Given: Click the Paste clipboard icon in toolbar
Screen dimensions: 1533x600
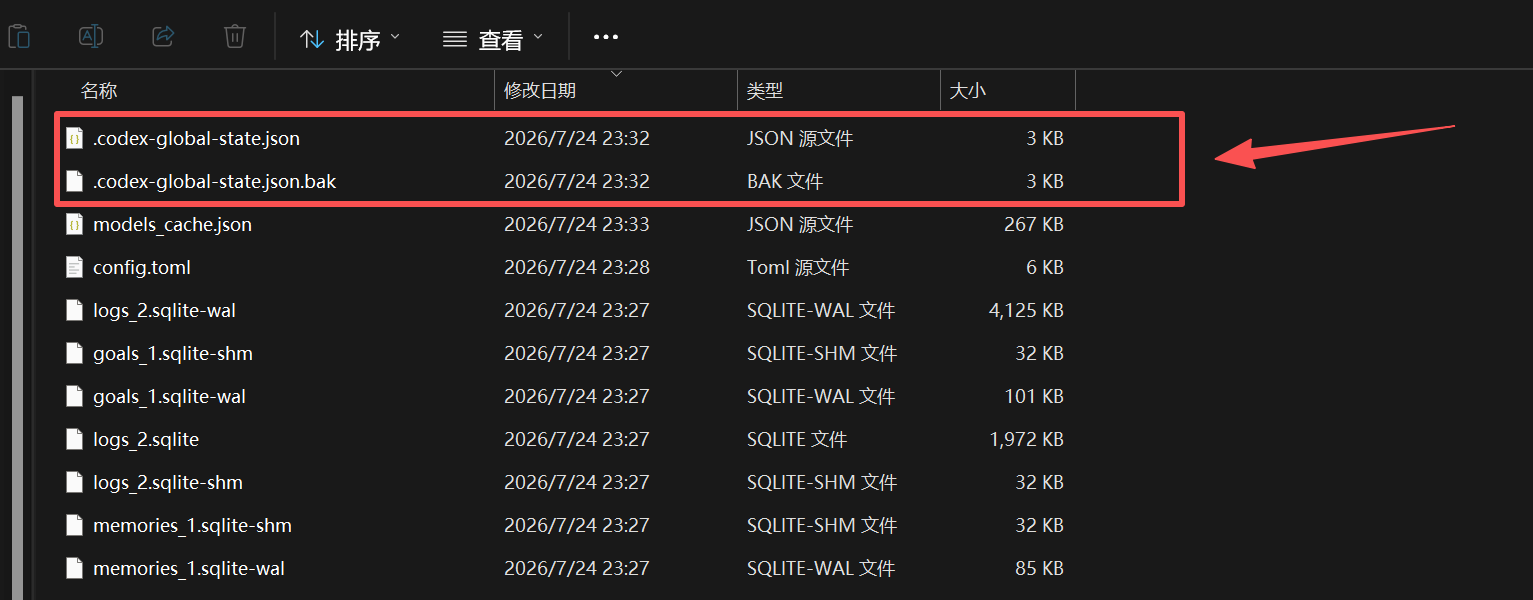Looking at the screenshot, I should pyautogui.click(x=19, y=38).
